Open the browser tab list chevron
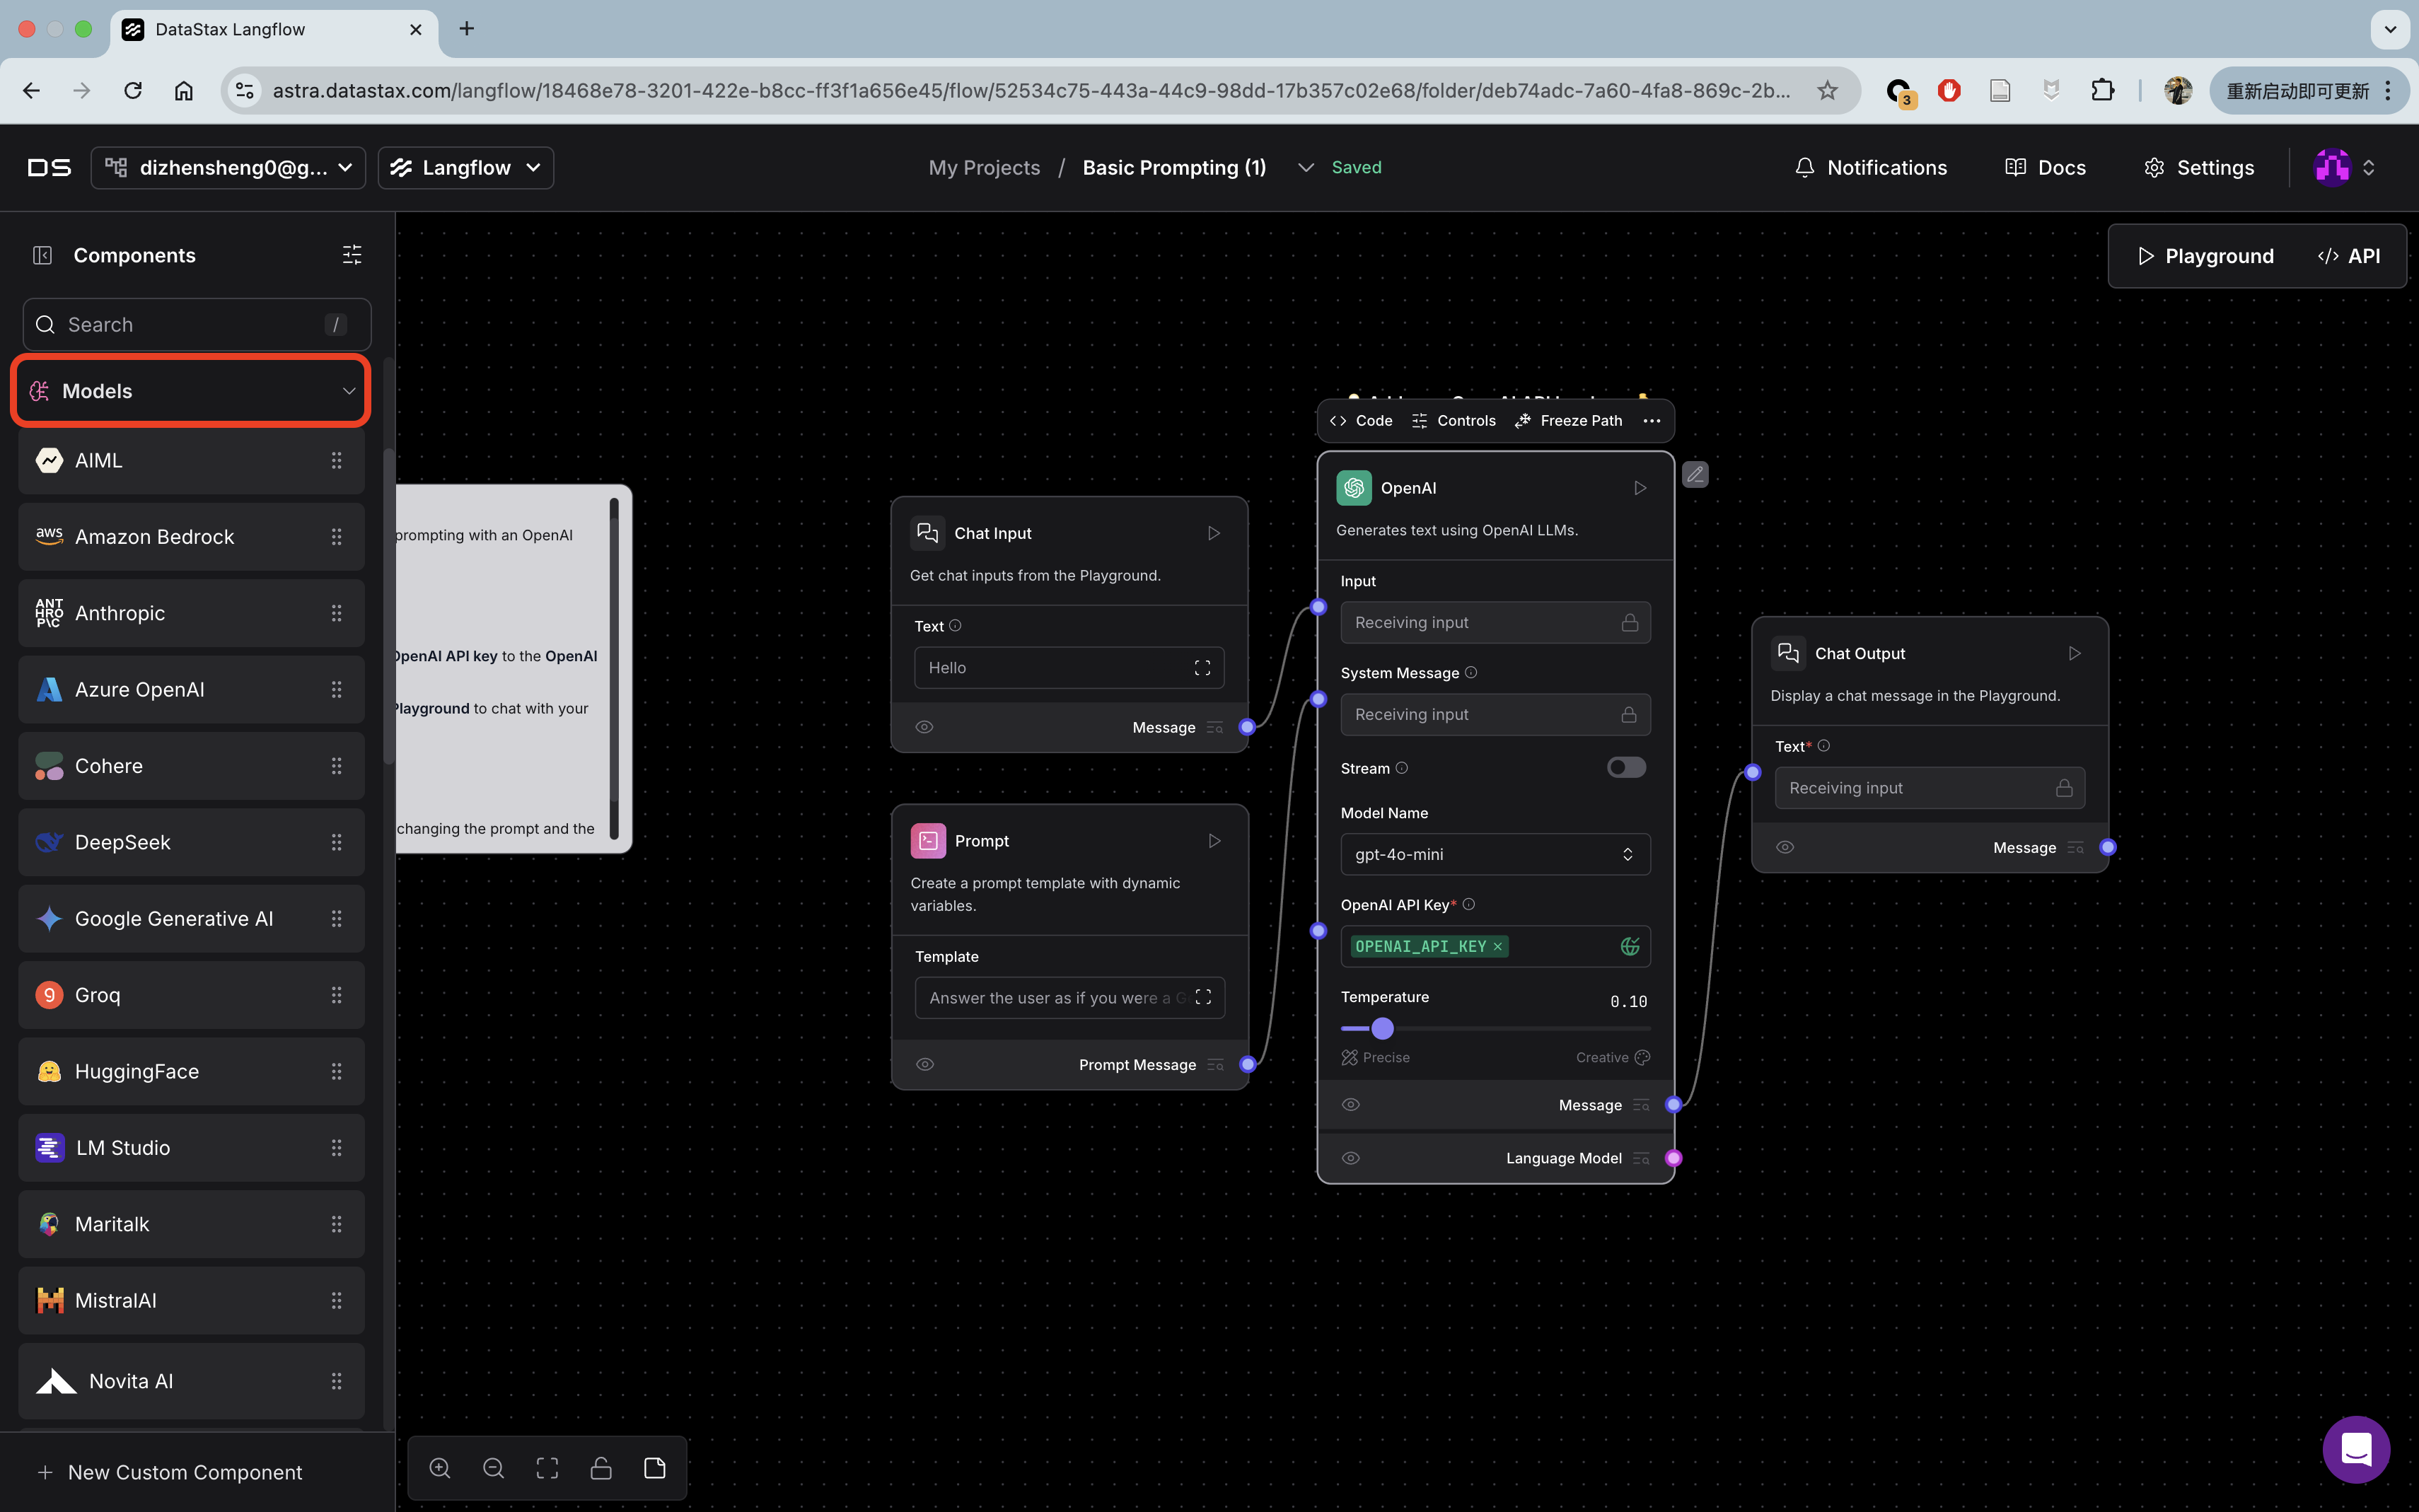Screen dimensions: 2419x1512 coord(2390,29)
